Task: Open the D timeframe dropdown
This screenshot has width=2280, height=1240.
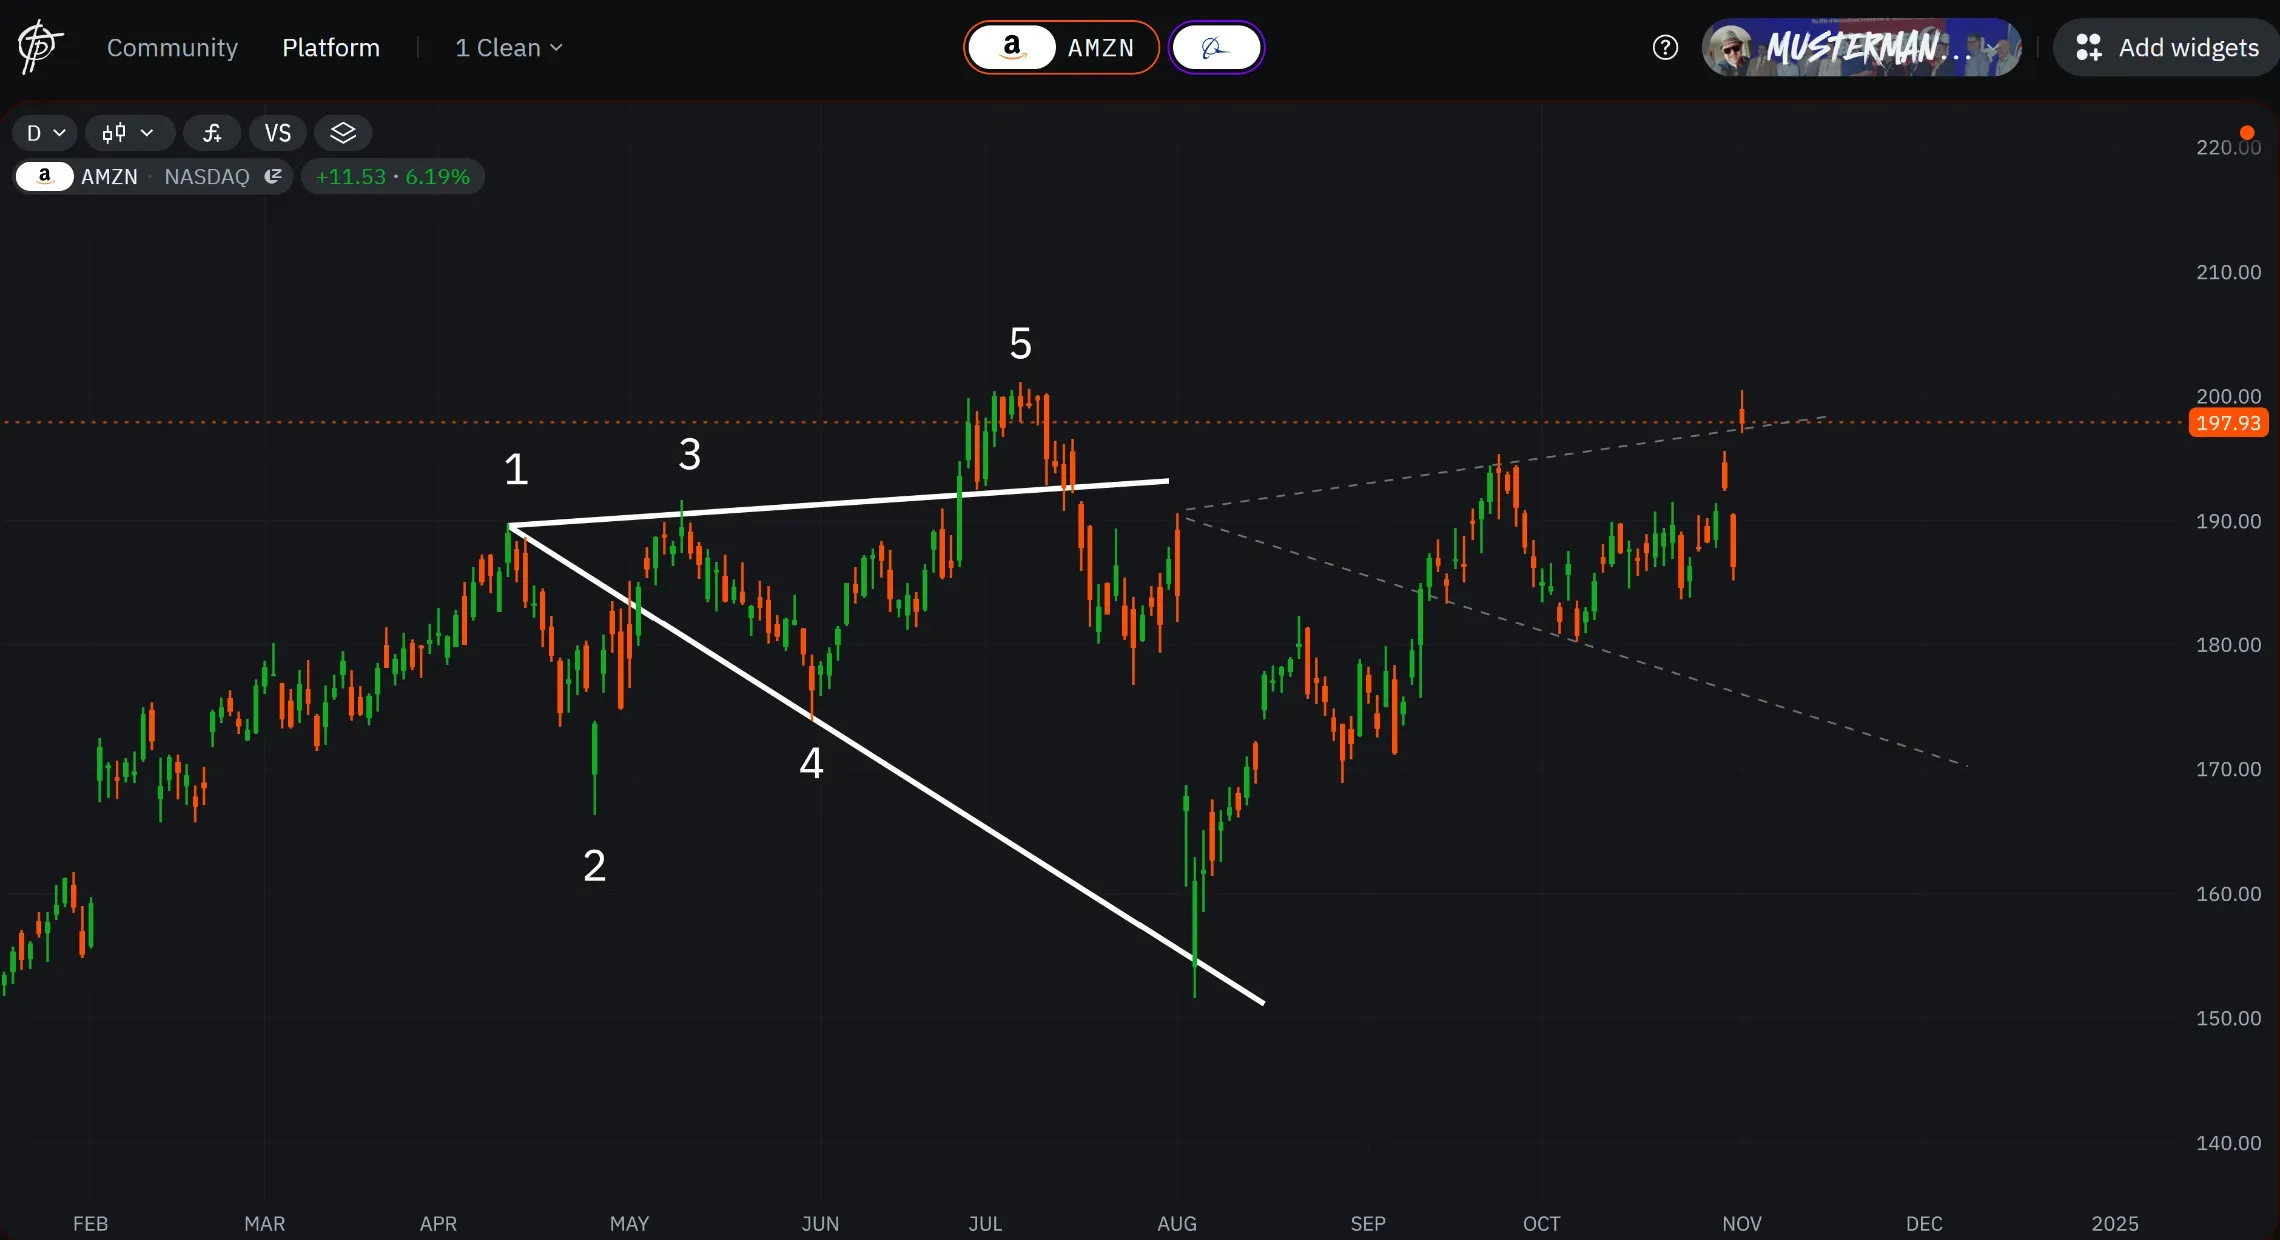Action: (x=45, y=132)
